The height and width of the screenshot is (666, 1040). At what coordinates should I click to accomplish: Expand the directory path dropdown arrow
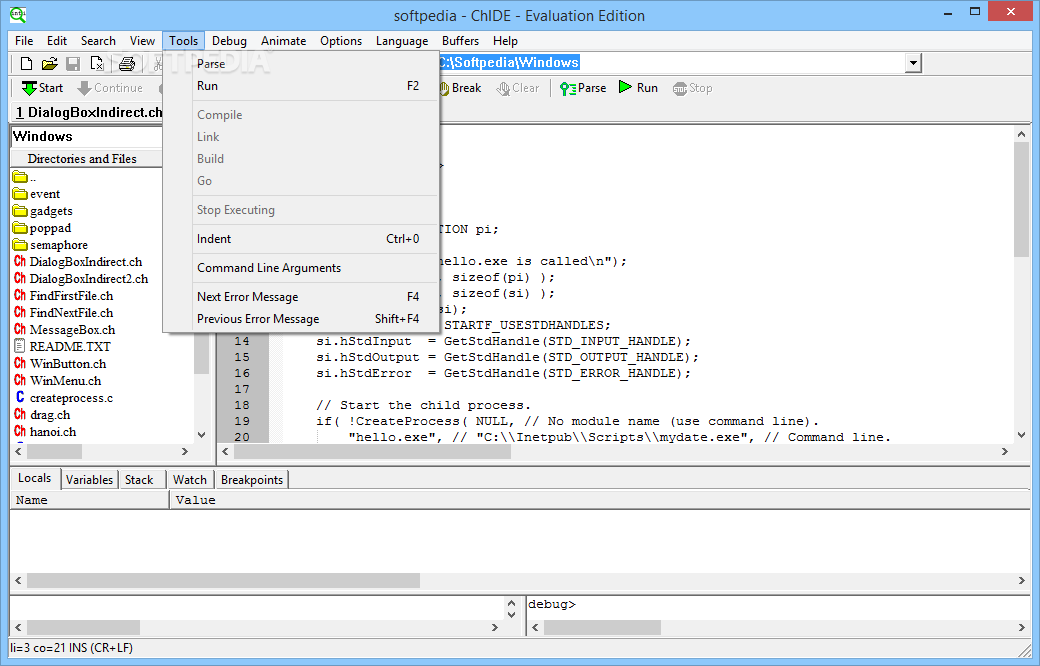pyautogui.click(x=913, y=63)
